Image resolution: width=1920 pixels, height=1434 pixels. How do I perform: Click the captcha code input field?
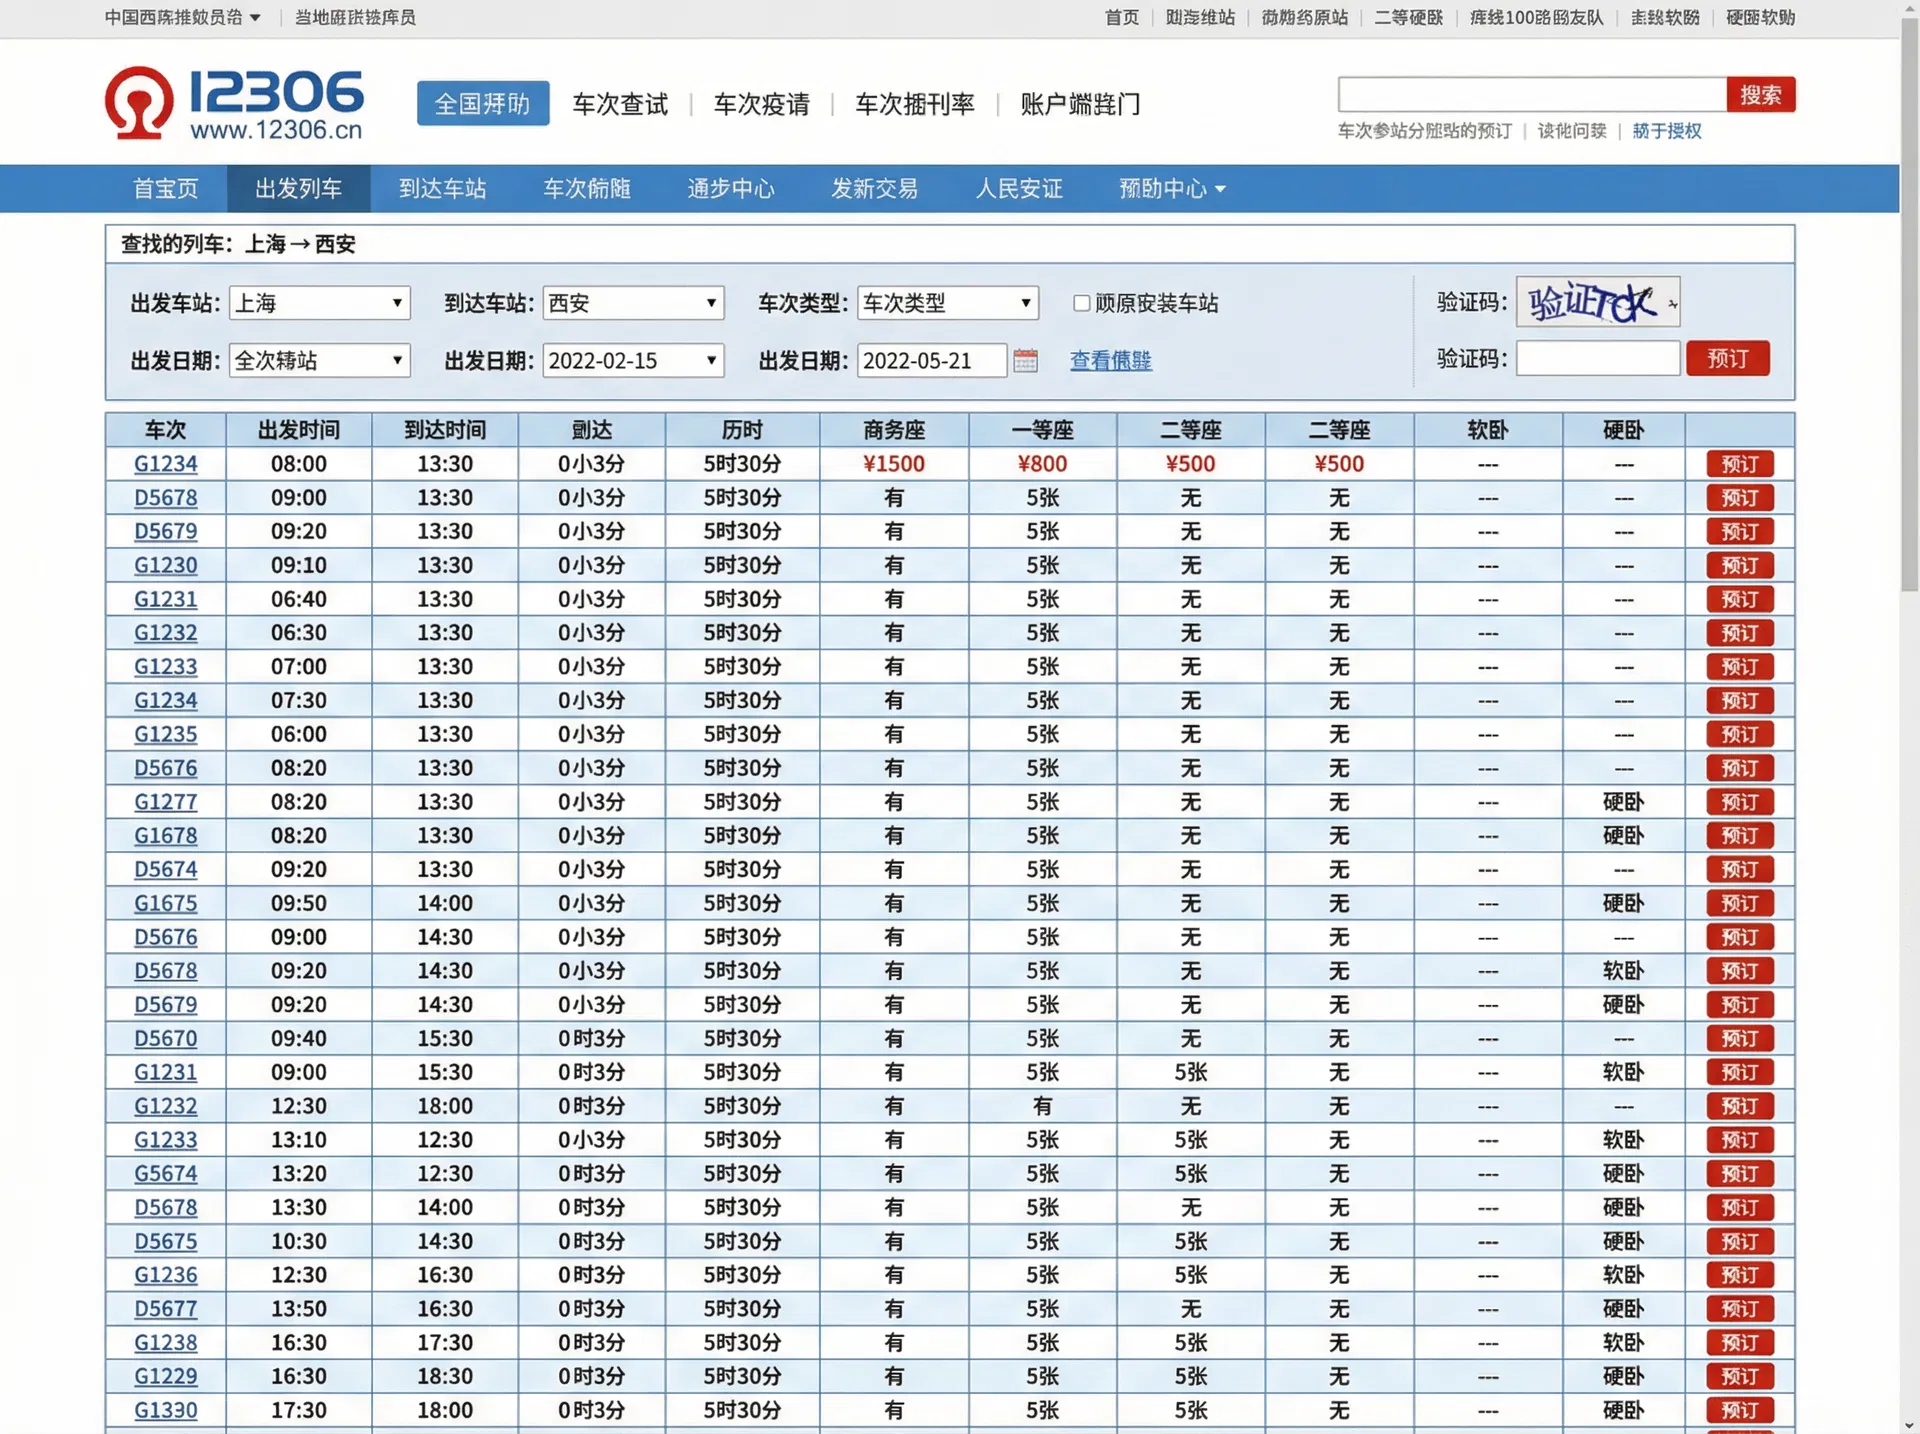click(1597, 359)
